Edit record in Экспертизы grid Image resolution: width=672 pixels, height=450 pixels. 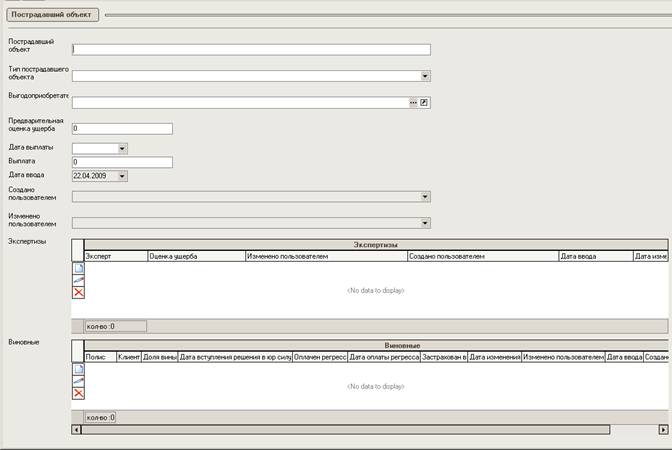[x=78, y=280]
